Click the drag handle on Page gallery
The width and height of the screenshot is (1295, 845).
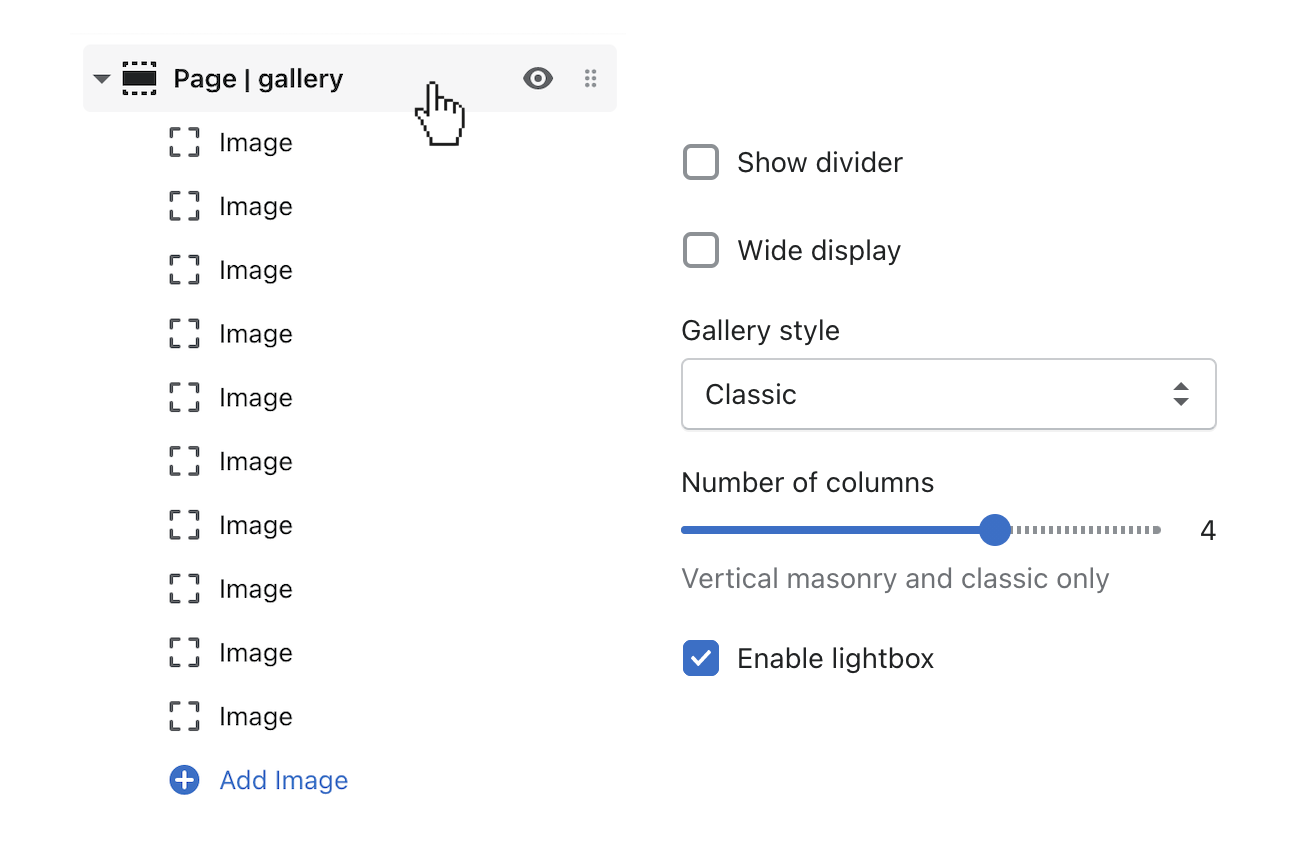tap(590, 78)
